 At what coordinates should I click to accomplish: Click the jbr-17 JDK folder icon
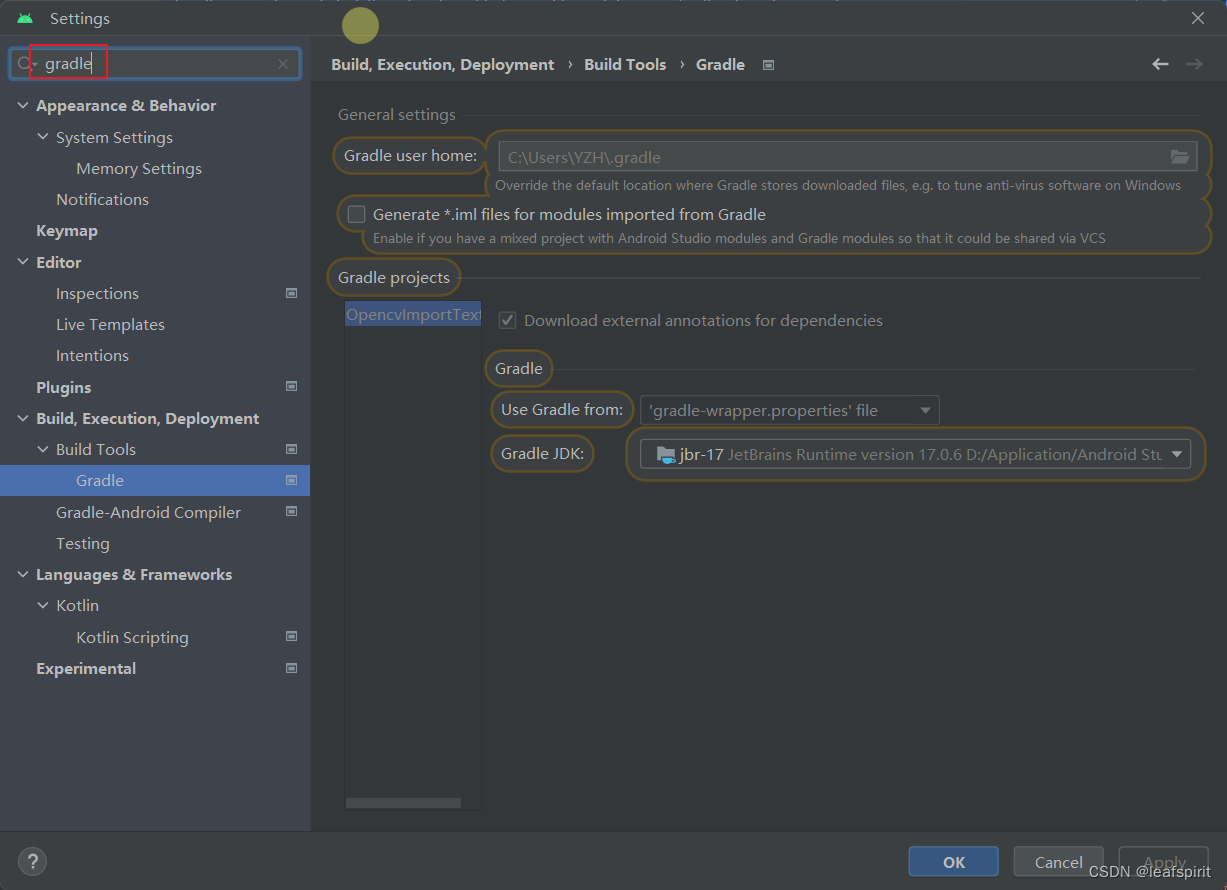pyautogui.click(x=665, y=455)
